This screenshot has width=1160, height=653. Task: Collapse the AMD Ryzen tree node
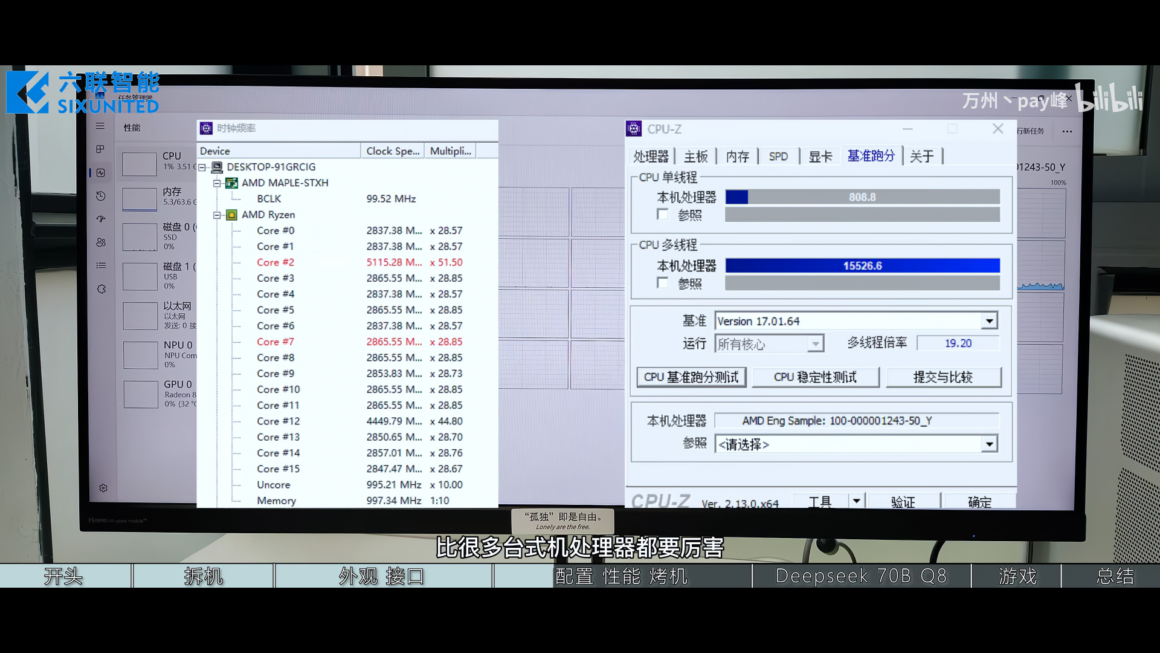[217, 214]
